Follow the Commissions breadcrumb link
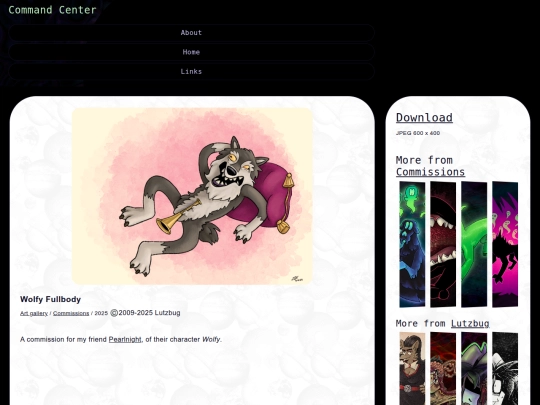The width and height of the screenshot is (540, 405). coord(71,313)
